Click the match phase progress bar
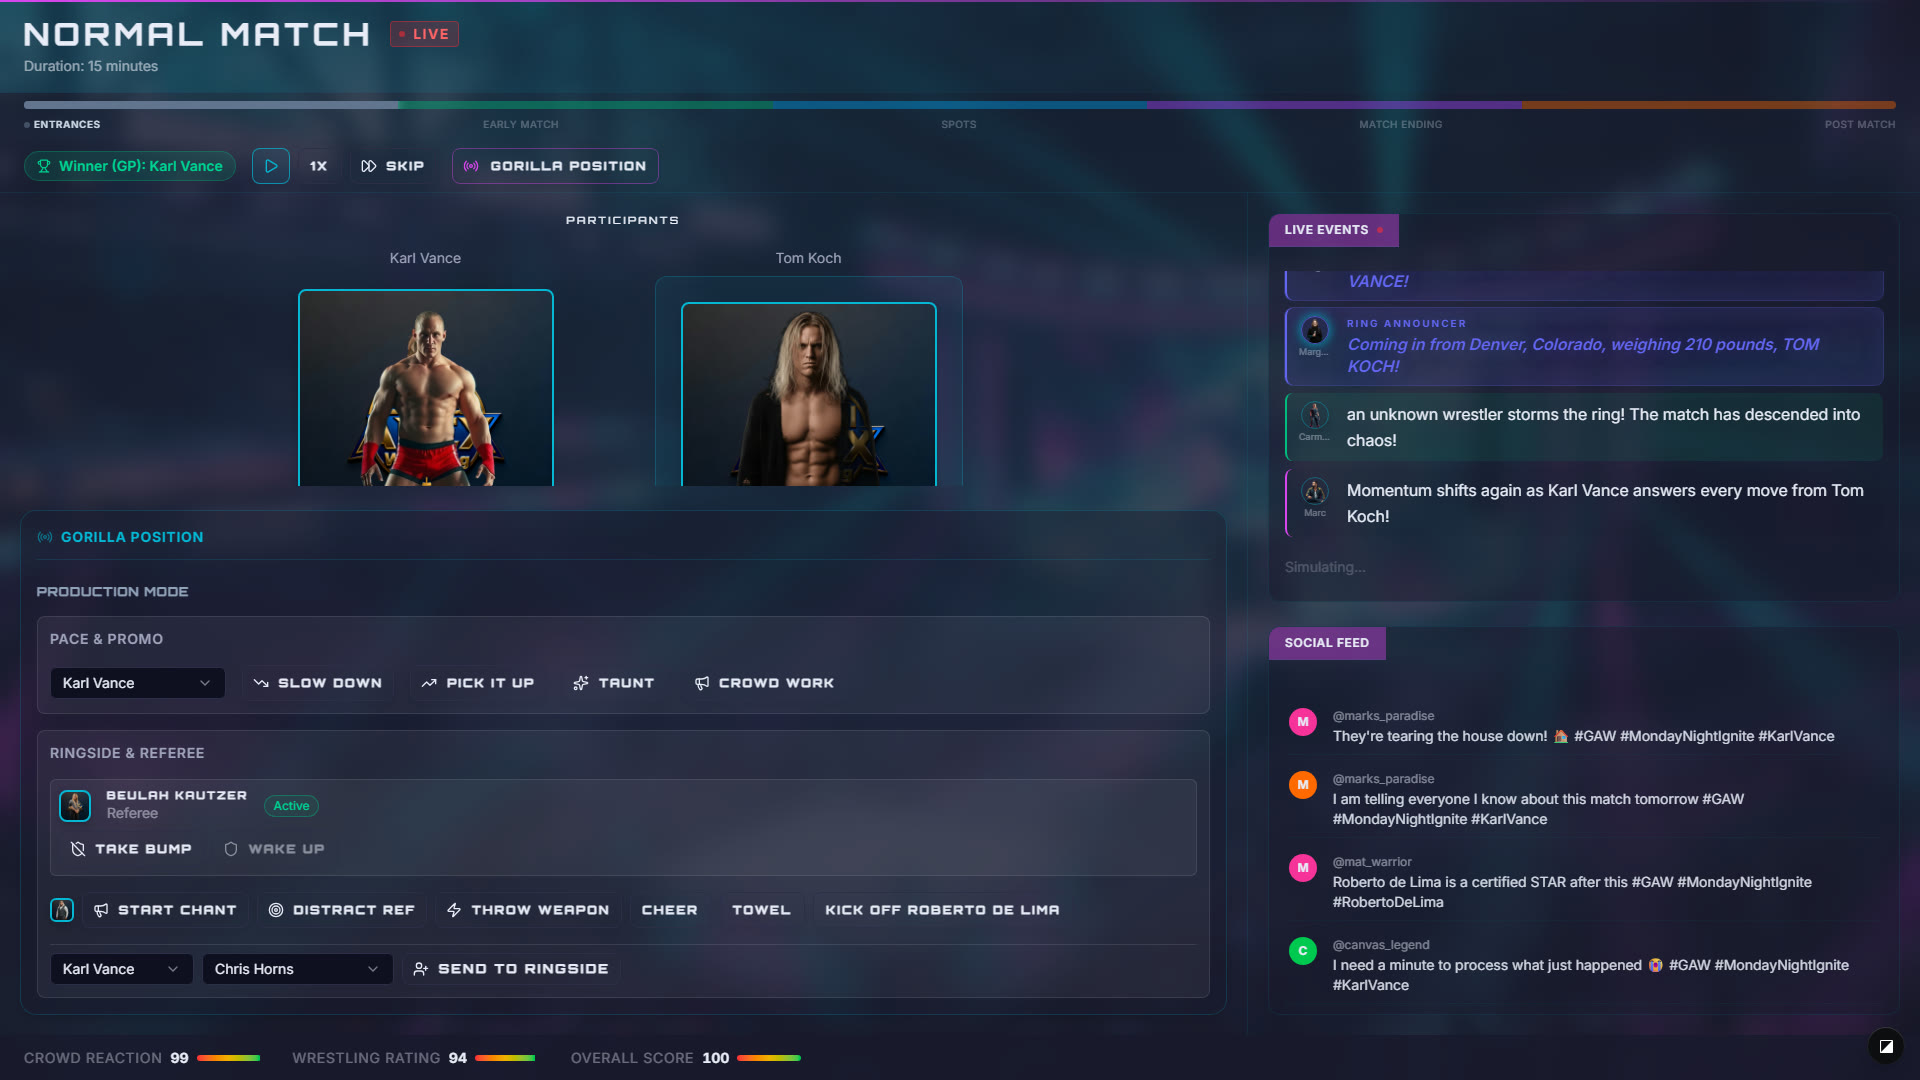 (x=960, y=105)
